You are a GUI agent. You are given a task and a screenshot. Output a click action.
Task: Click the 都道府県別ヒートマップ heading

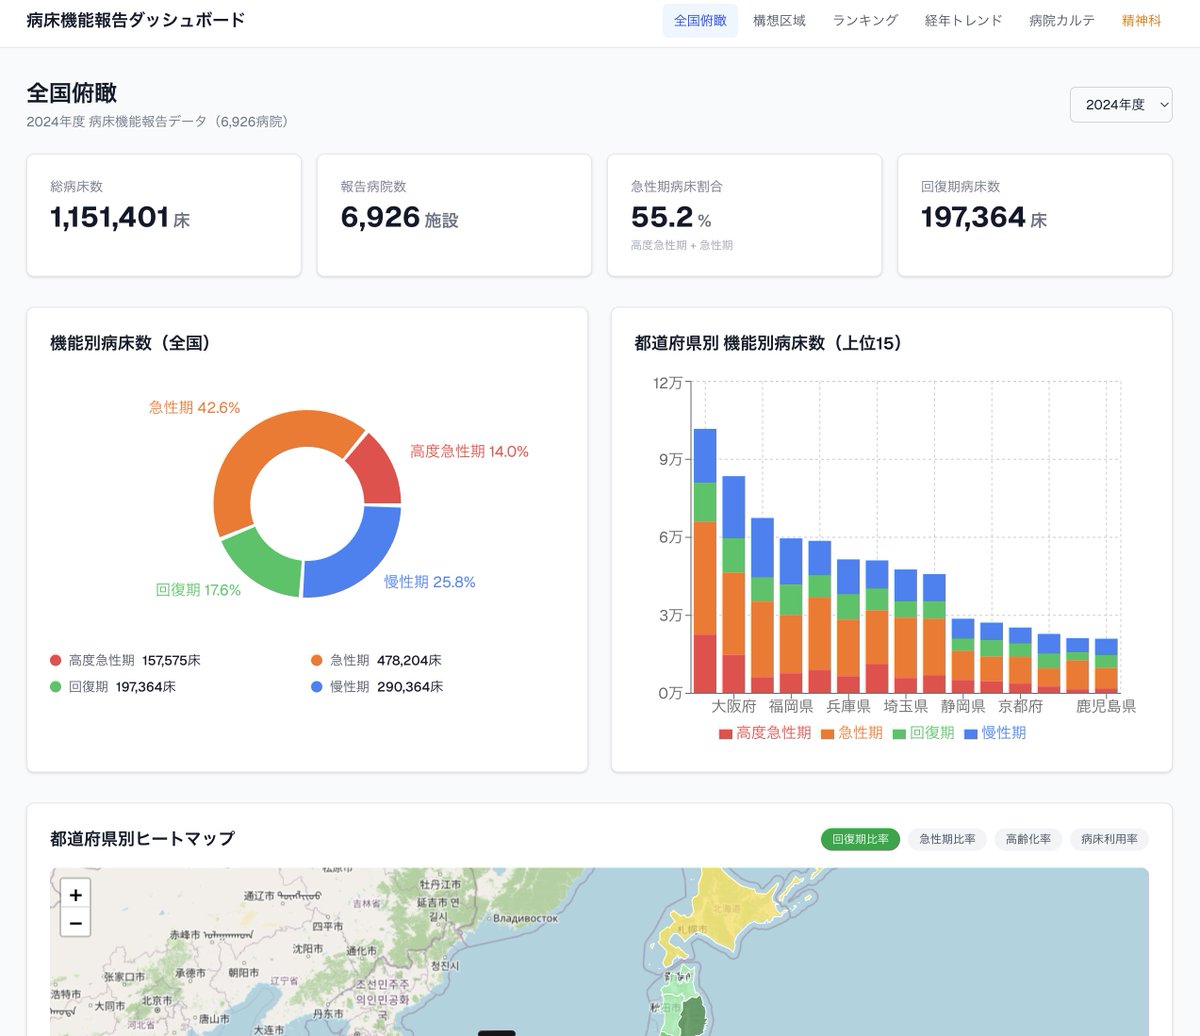tap(142, 839)
